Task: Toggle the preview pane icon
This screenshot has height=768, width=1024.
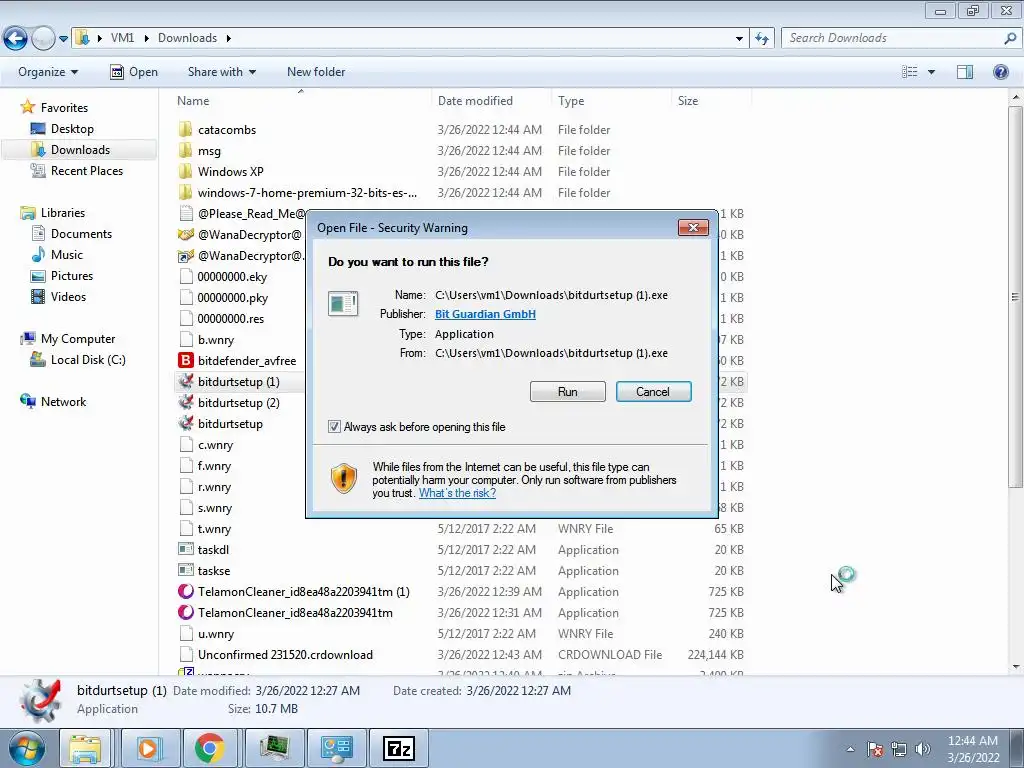Action: tap(965, 72)
